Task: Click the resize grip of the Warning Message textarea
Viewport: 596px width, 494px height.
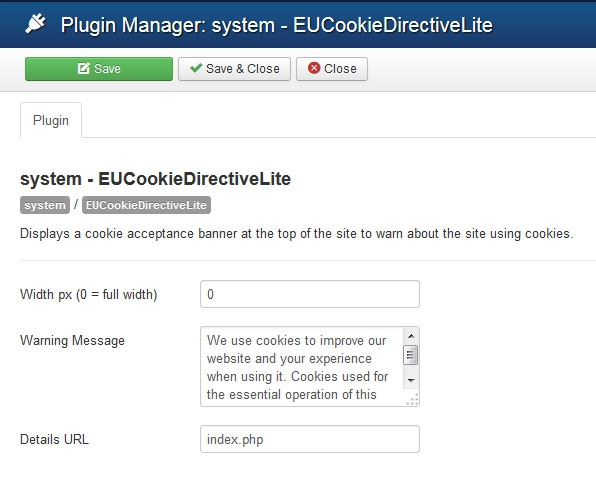Action: coord(413,400)
